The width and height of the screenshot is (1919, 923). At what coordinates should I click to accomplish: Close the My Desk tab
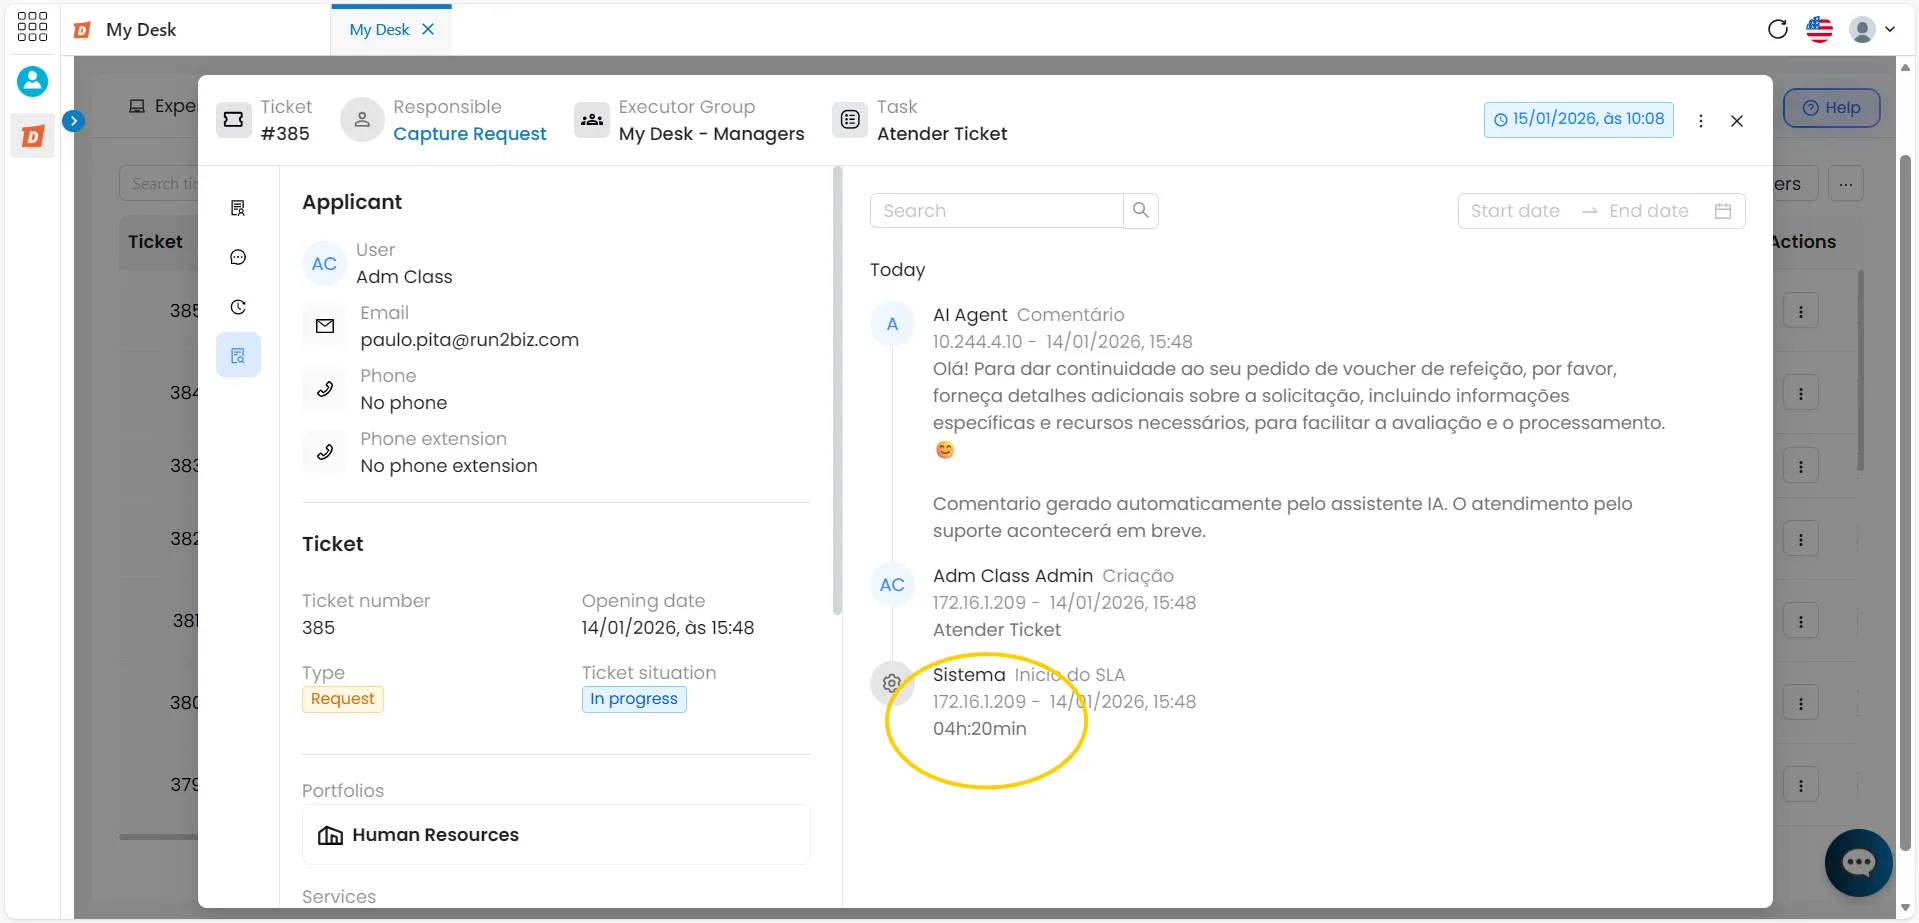click(x=428, y=29)
